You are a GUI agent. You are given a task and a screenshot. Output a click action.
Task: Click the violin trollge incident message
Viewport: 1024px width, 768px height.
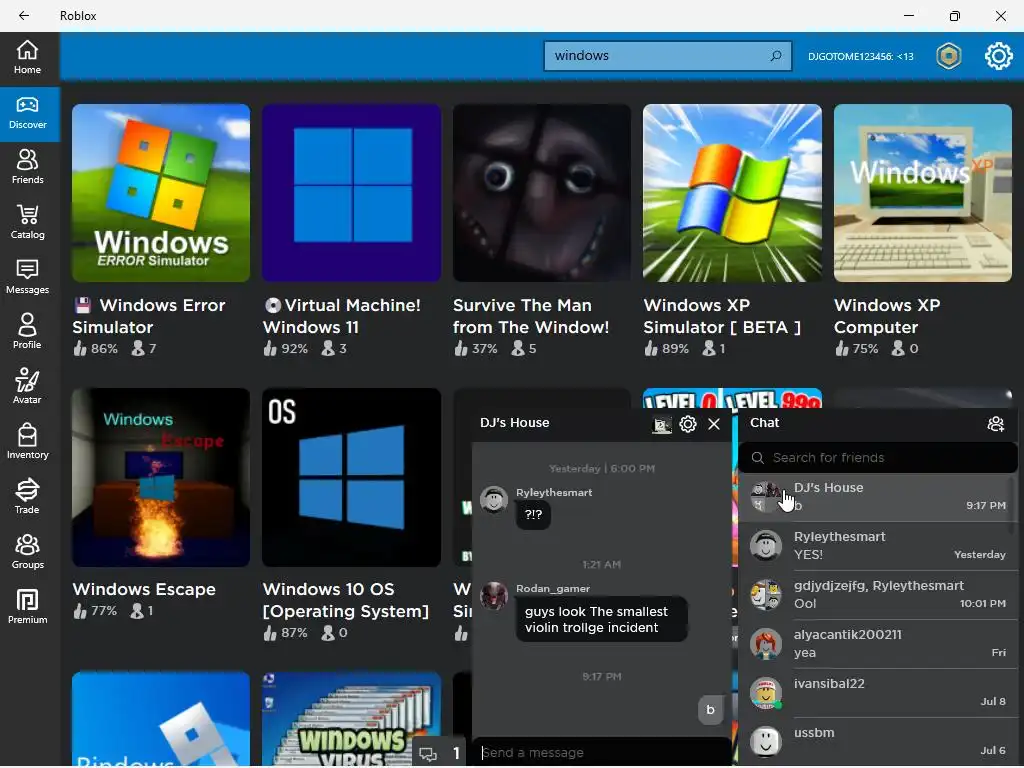click(x=601, y=620)
